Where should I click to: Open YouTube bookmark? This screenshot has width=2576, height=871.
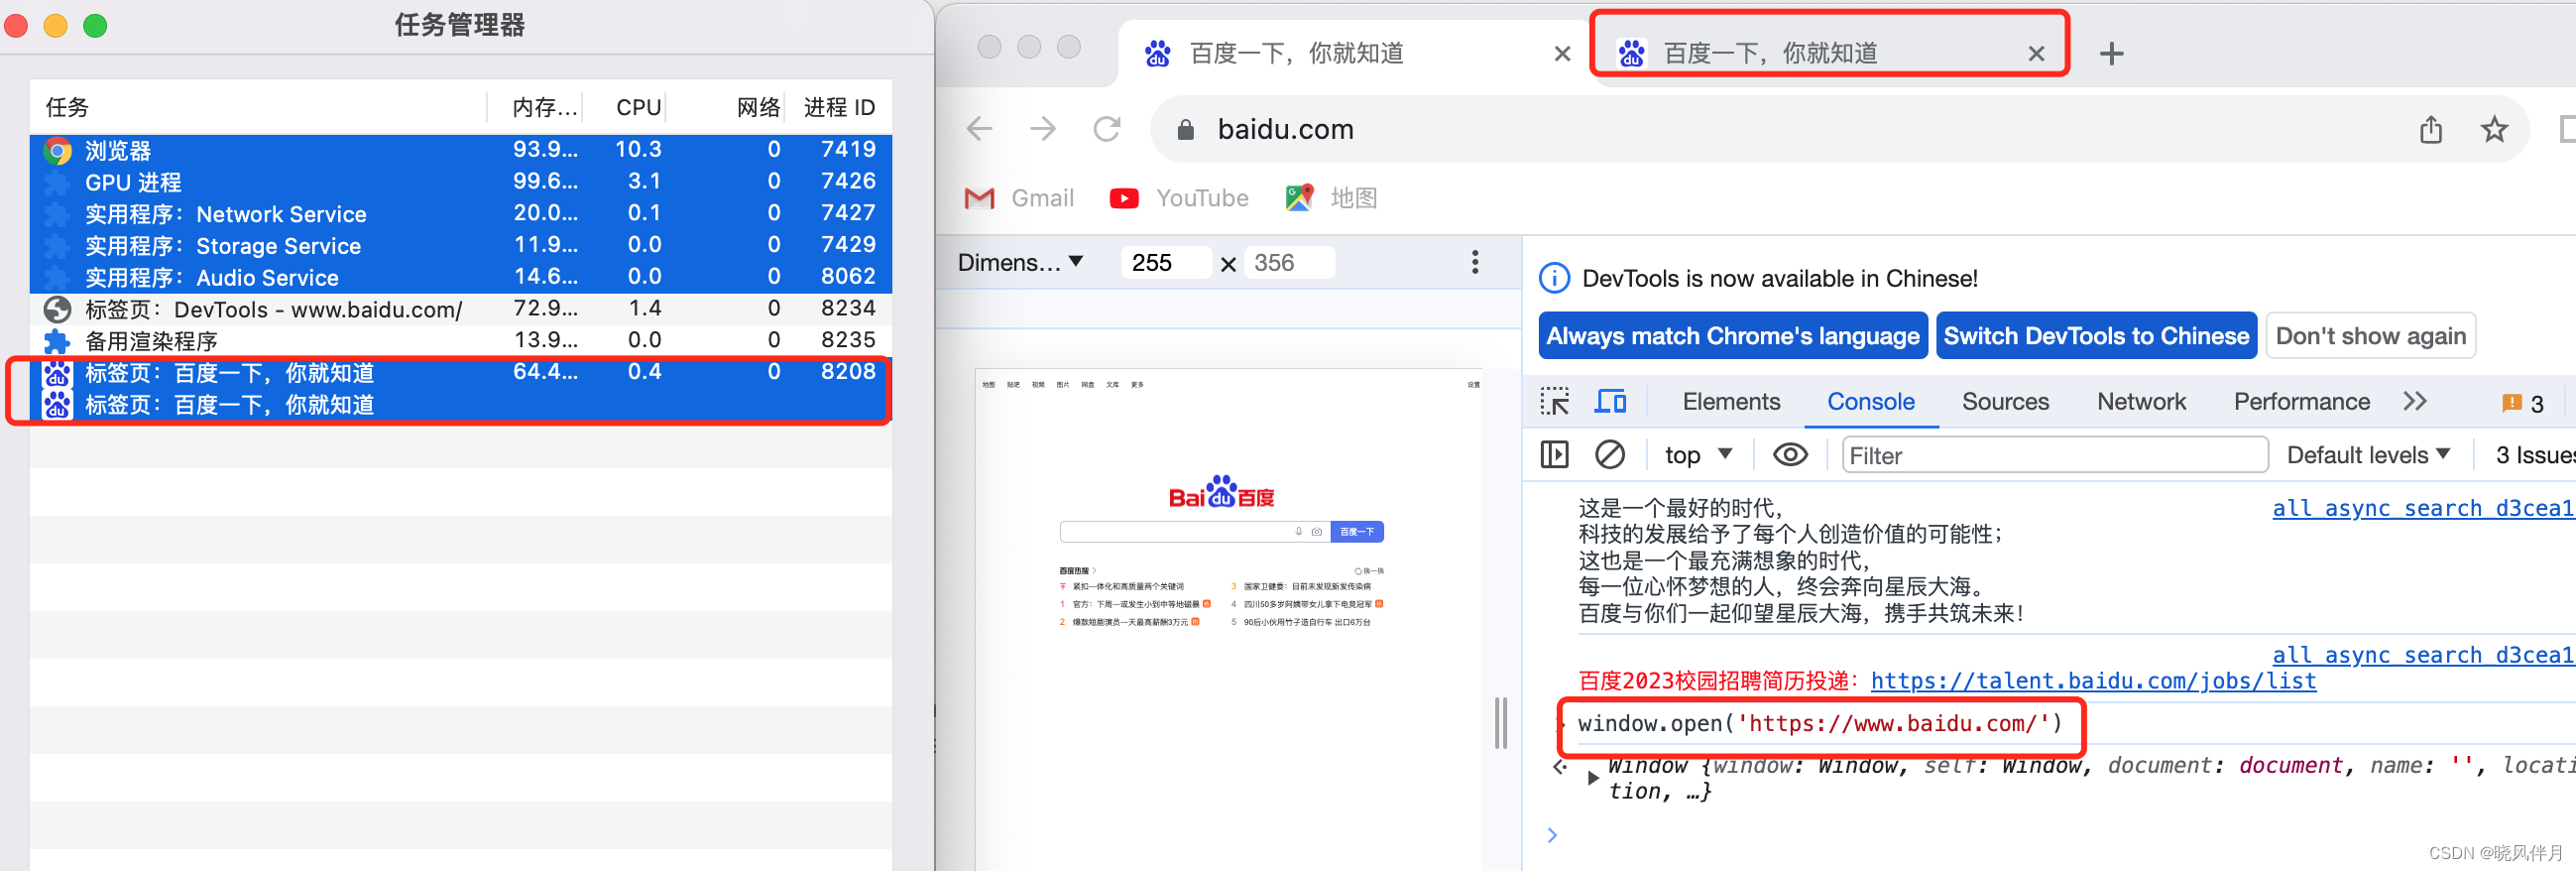tap(1179, 198)
